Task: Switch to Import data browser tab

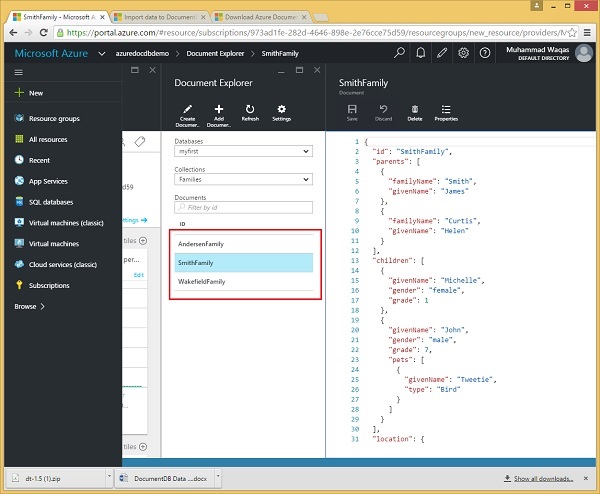Action: [160, 16]
